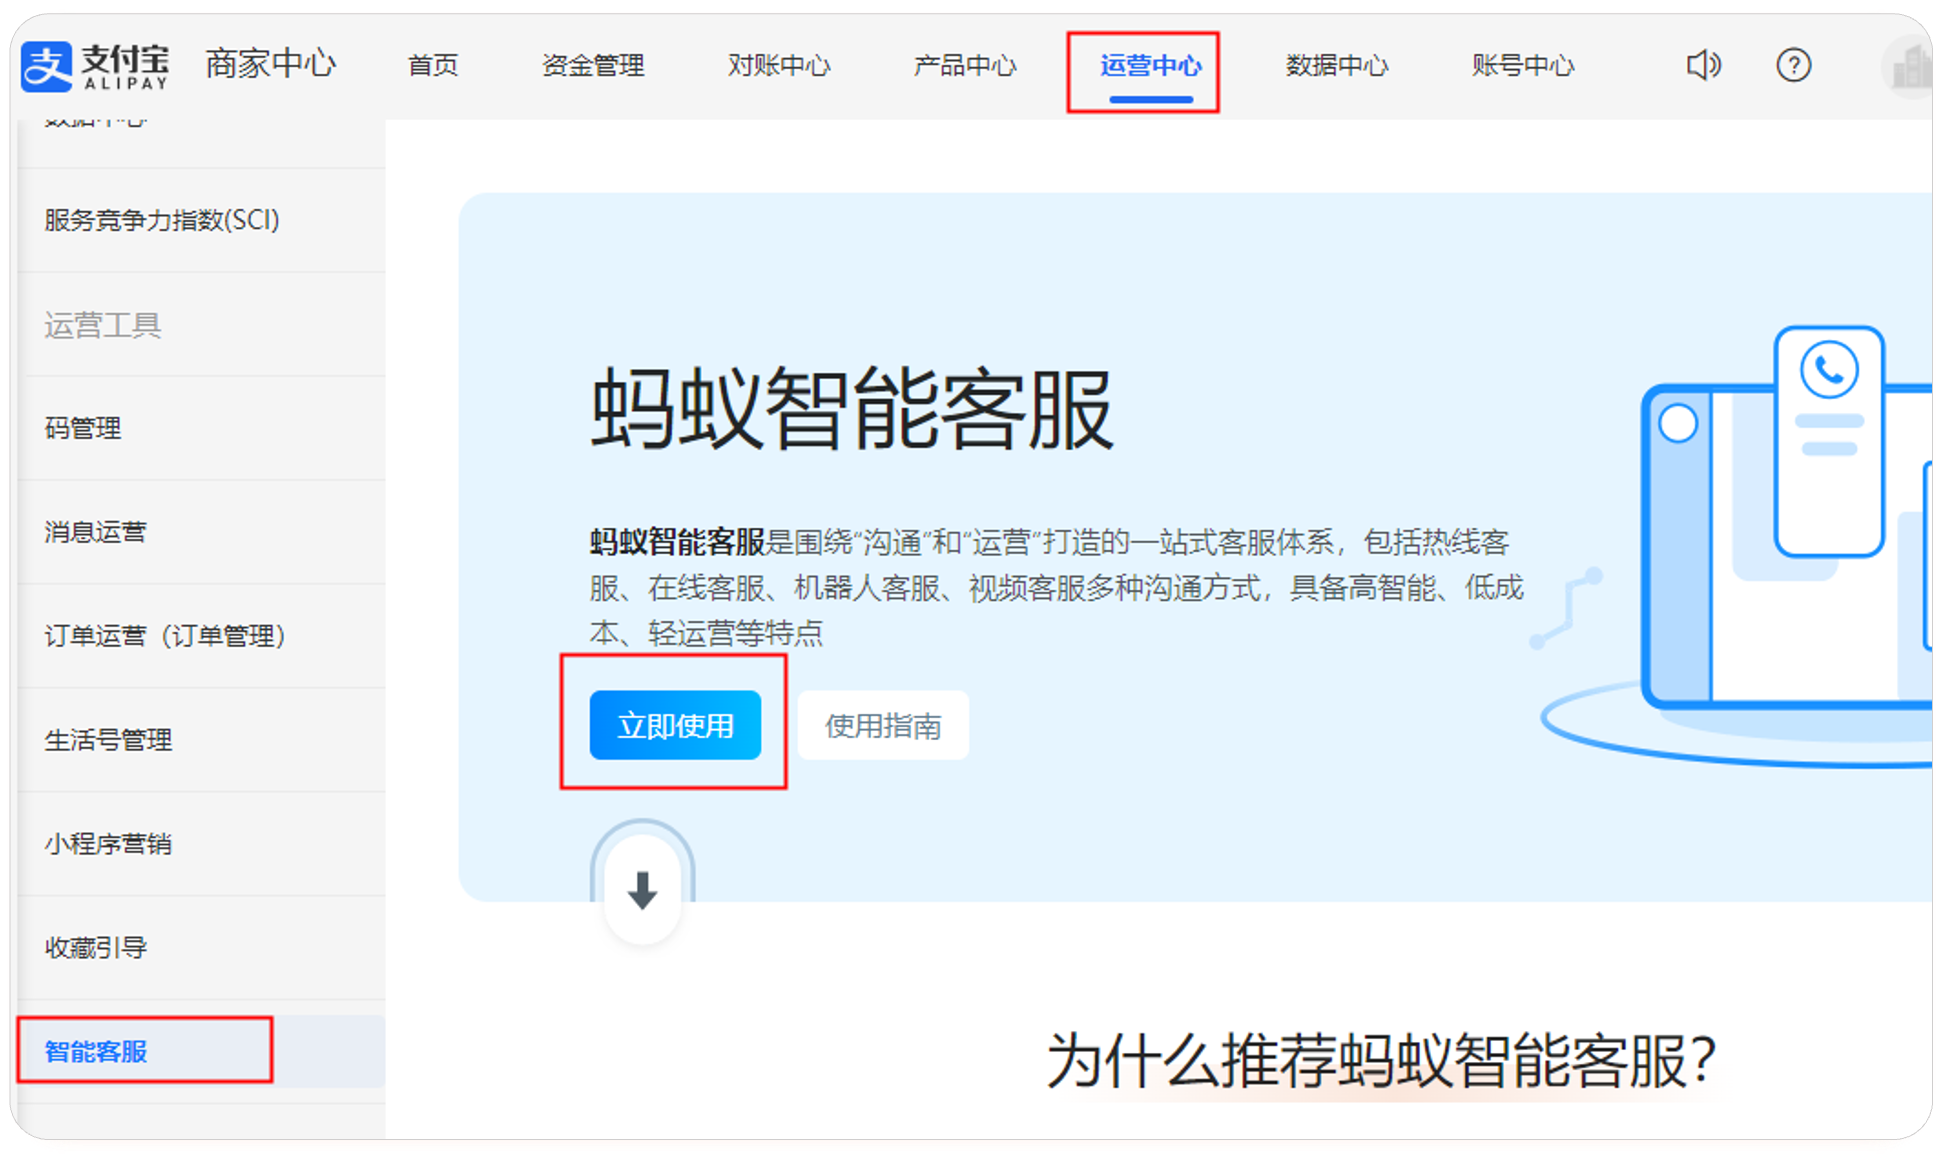Click the user avatar in top right

[1908, 66]
